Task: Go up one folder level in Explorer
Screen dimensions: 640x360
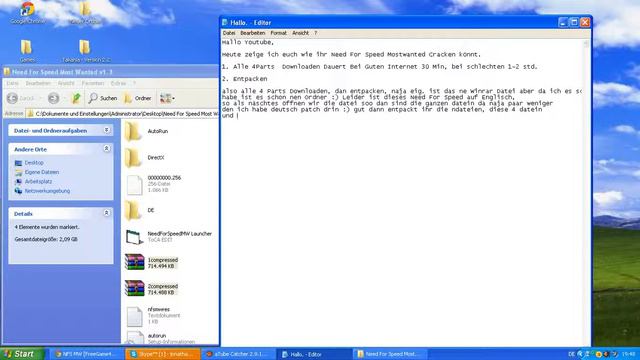Action: point(76,98)
